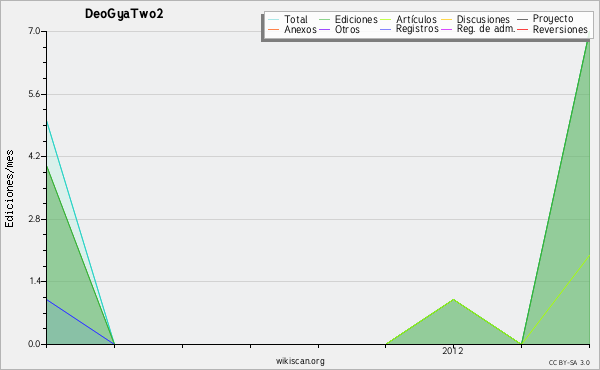Click the 2.8 y-axis value
Image resolution: width=600 pixels, height=370 pixels.
pos(34,219)
